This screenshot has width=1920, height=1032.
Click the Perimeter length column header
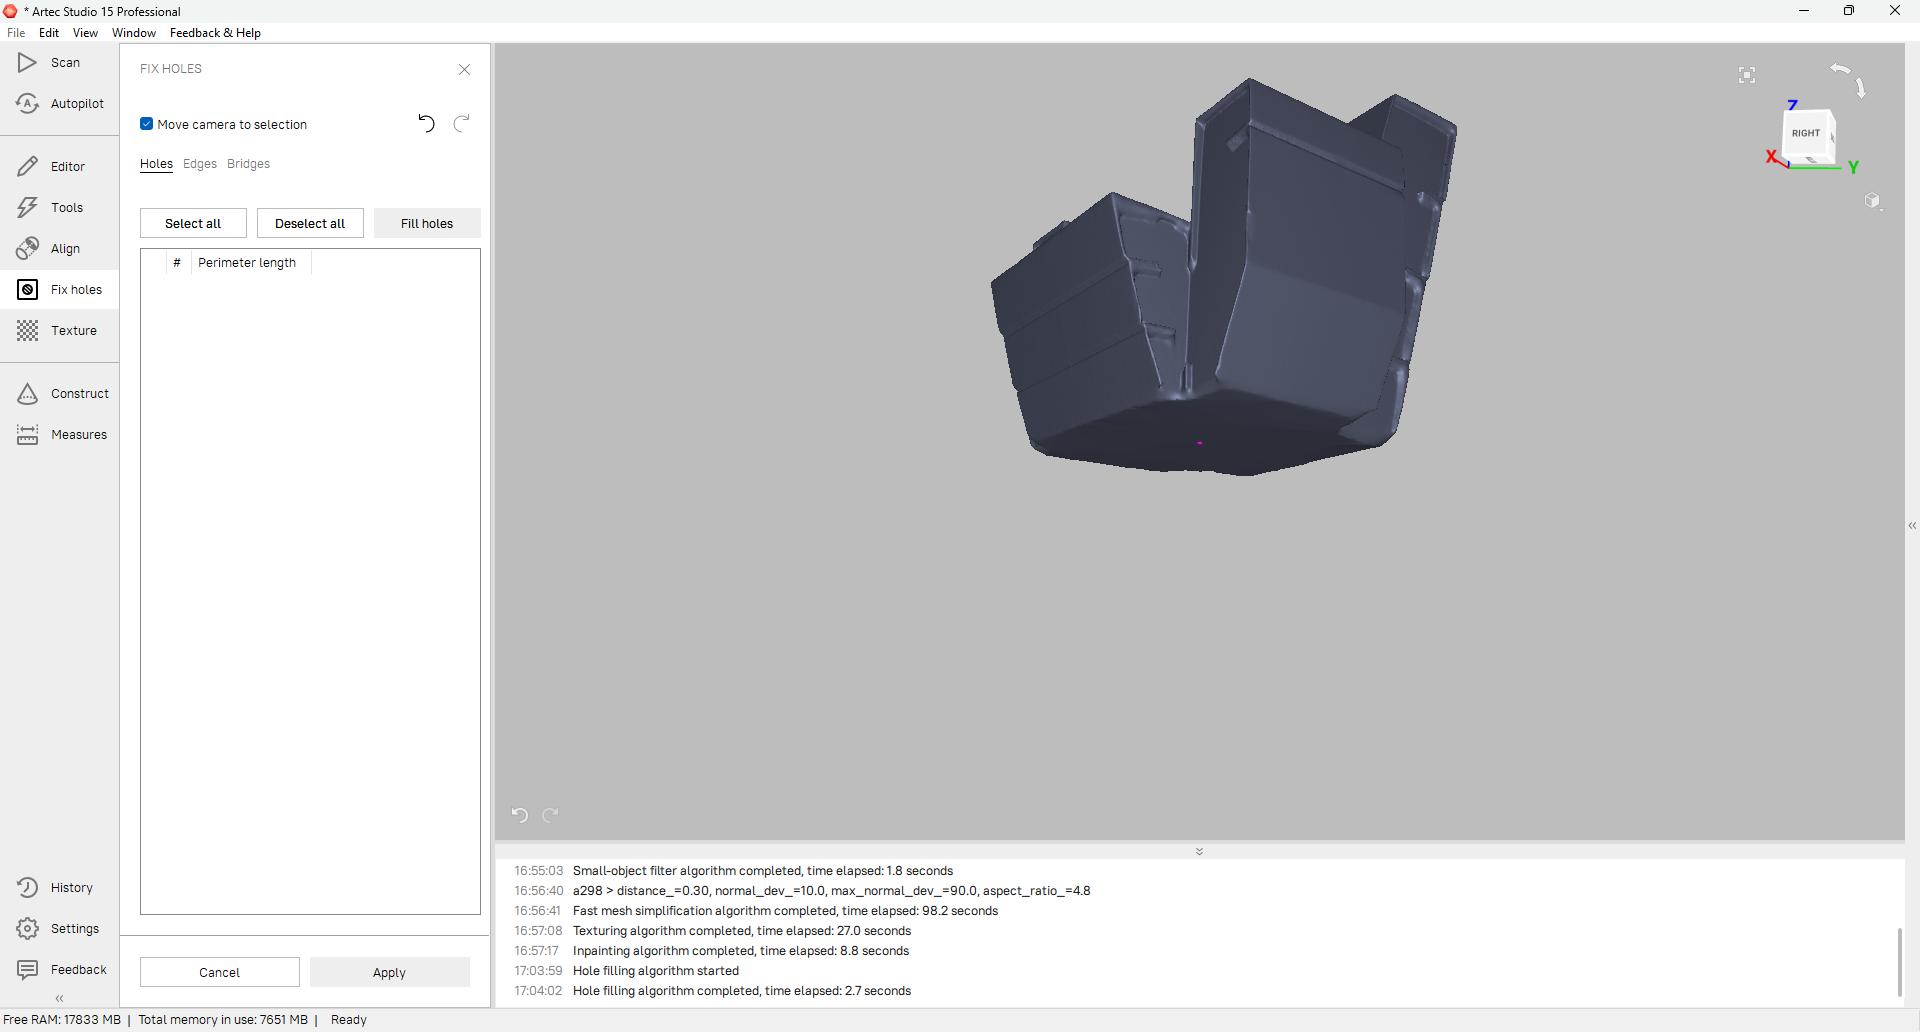(250, 263)
